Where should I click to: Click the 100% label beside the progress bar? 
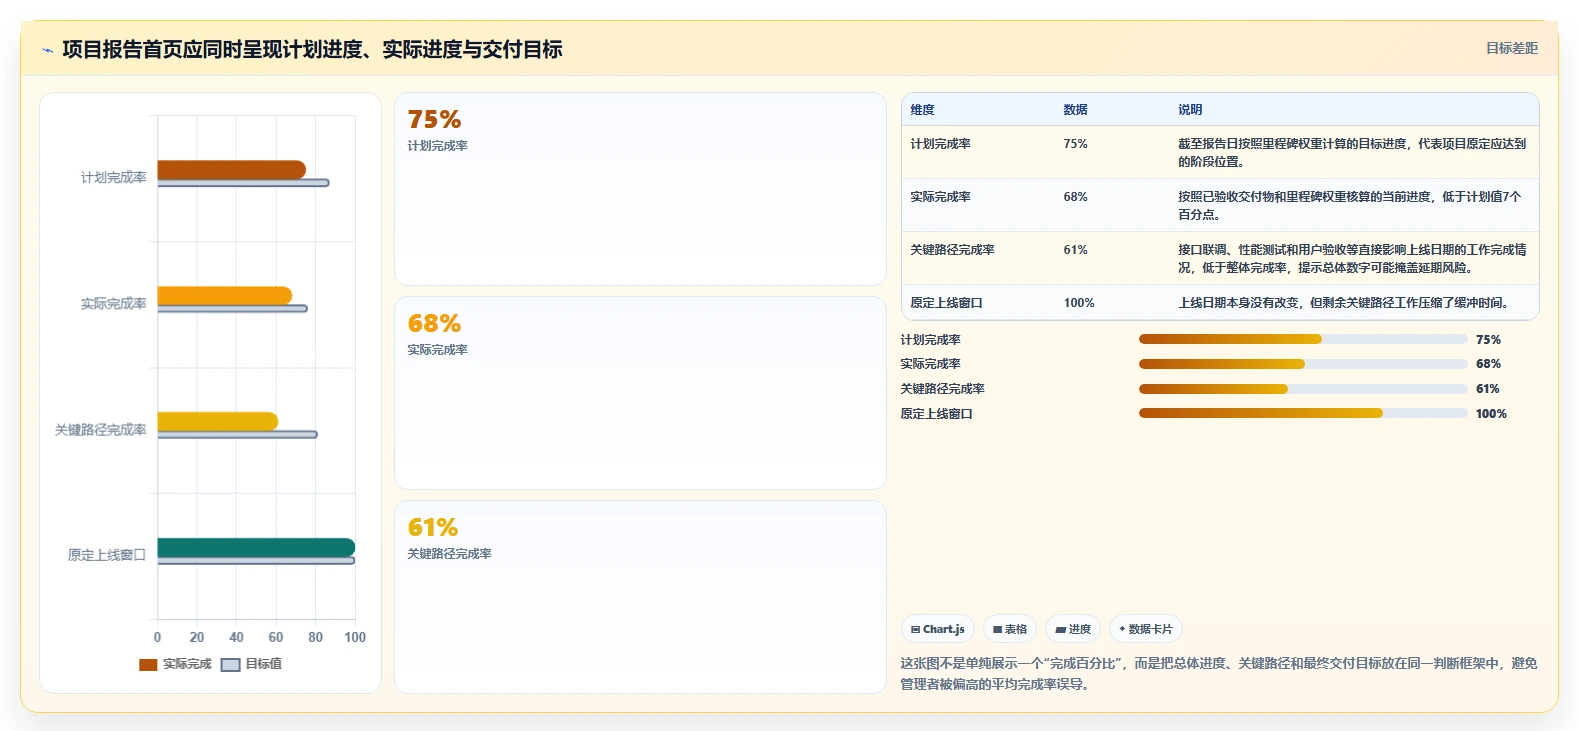tap(1491, 414)
